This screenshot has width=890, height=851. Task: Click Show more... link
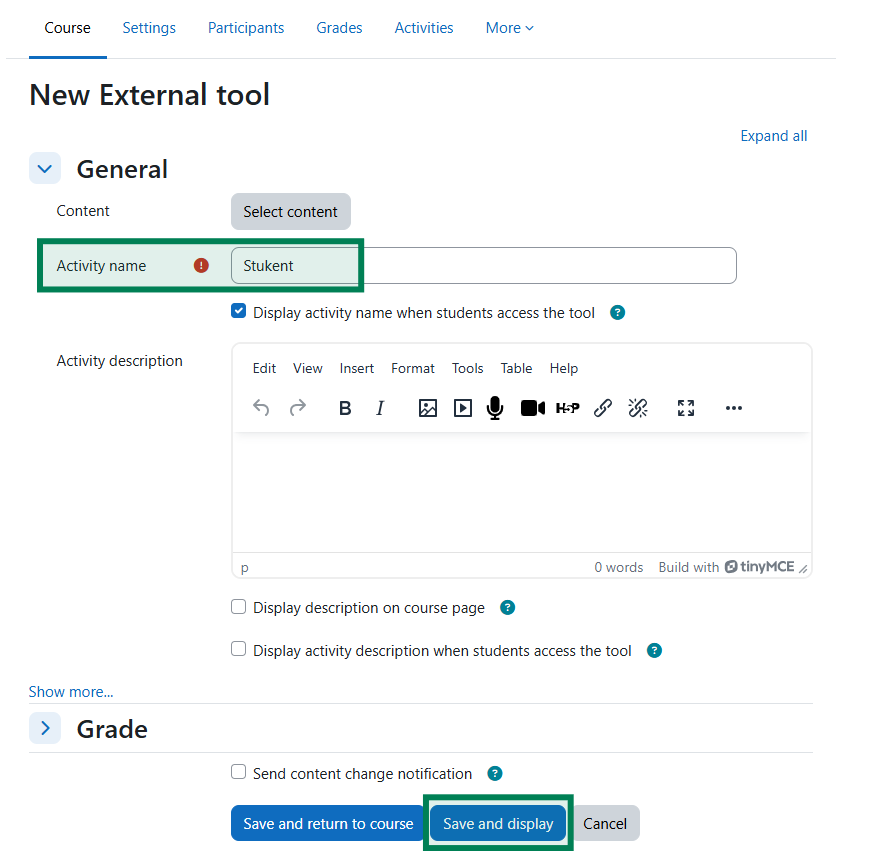[x=71, y=691]
